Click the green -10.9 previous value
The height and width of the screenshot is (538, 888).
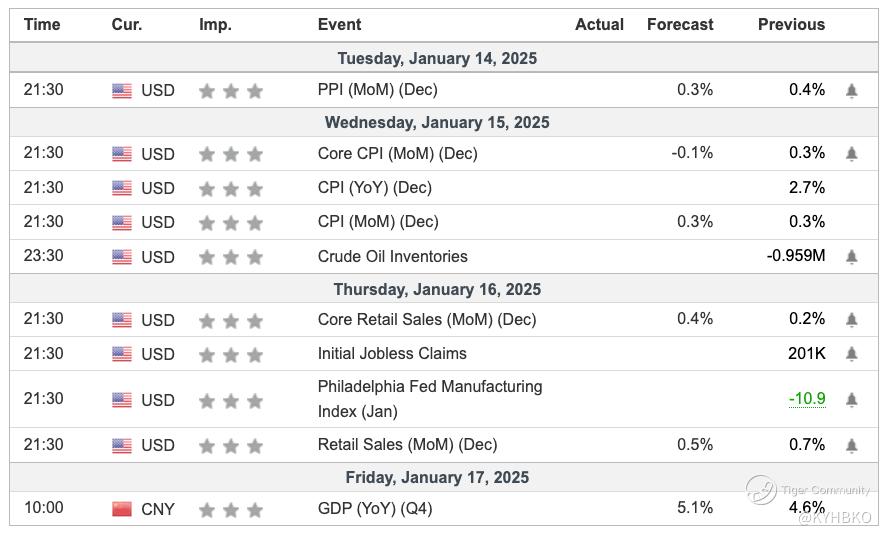pos(807,399)
